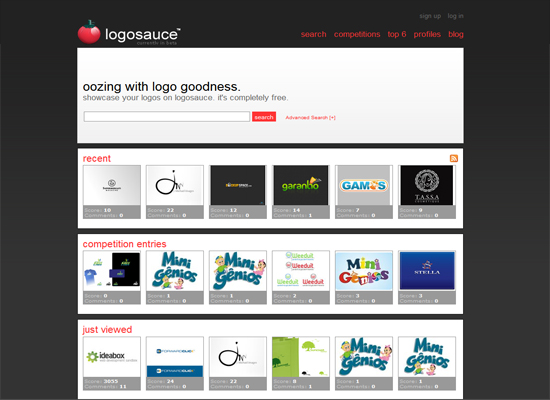Image resolution: width=550 pixels, height=400 pixels.
Task: Click the log in link
Action: click(x=455, y=16)
